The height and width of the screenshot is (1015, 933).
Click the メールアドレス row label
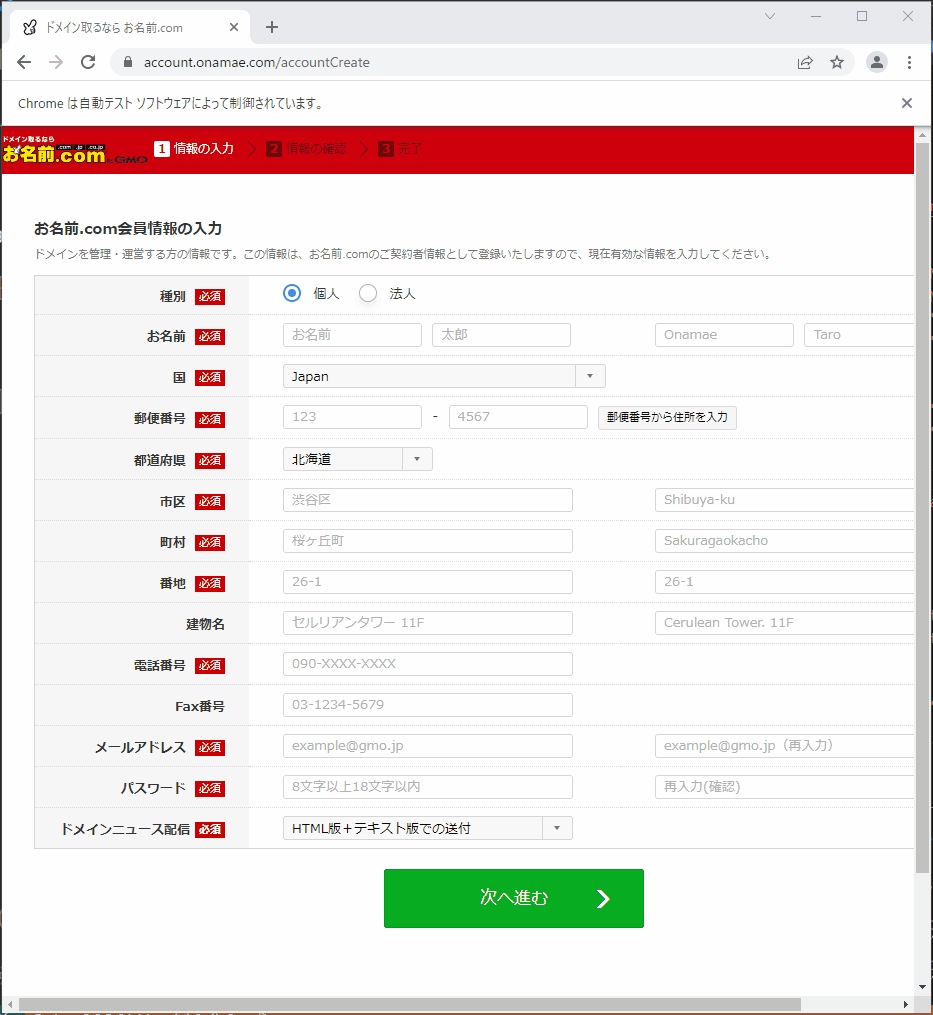(141, 748)
